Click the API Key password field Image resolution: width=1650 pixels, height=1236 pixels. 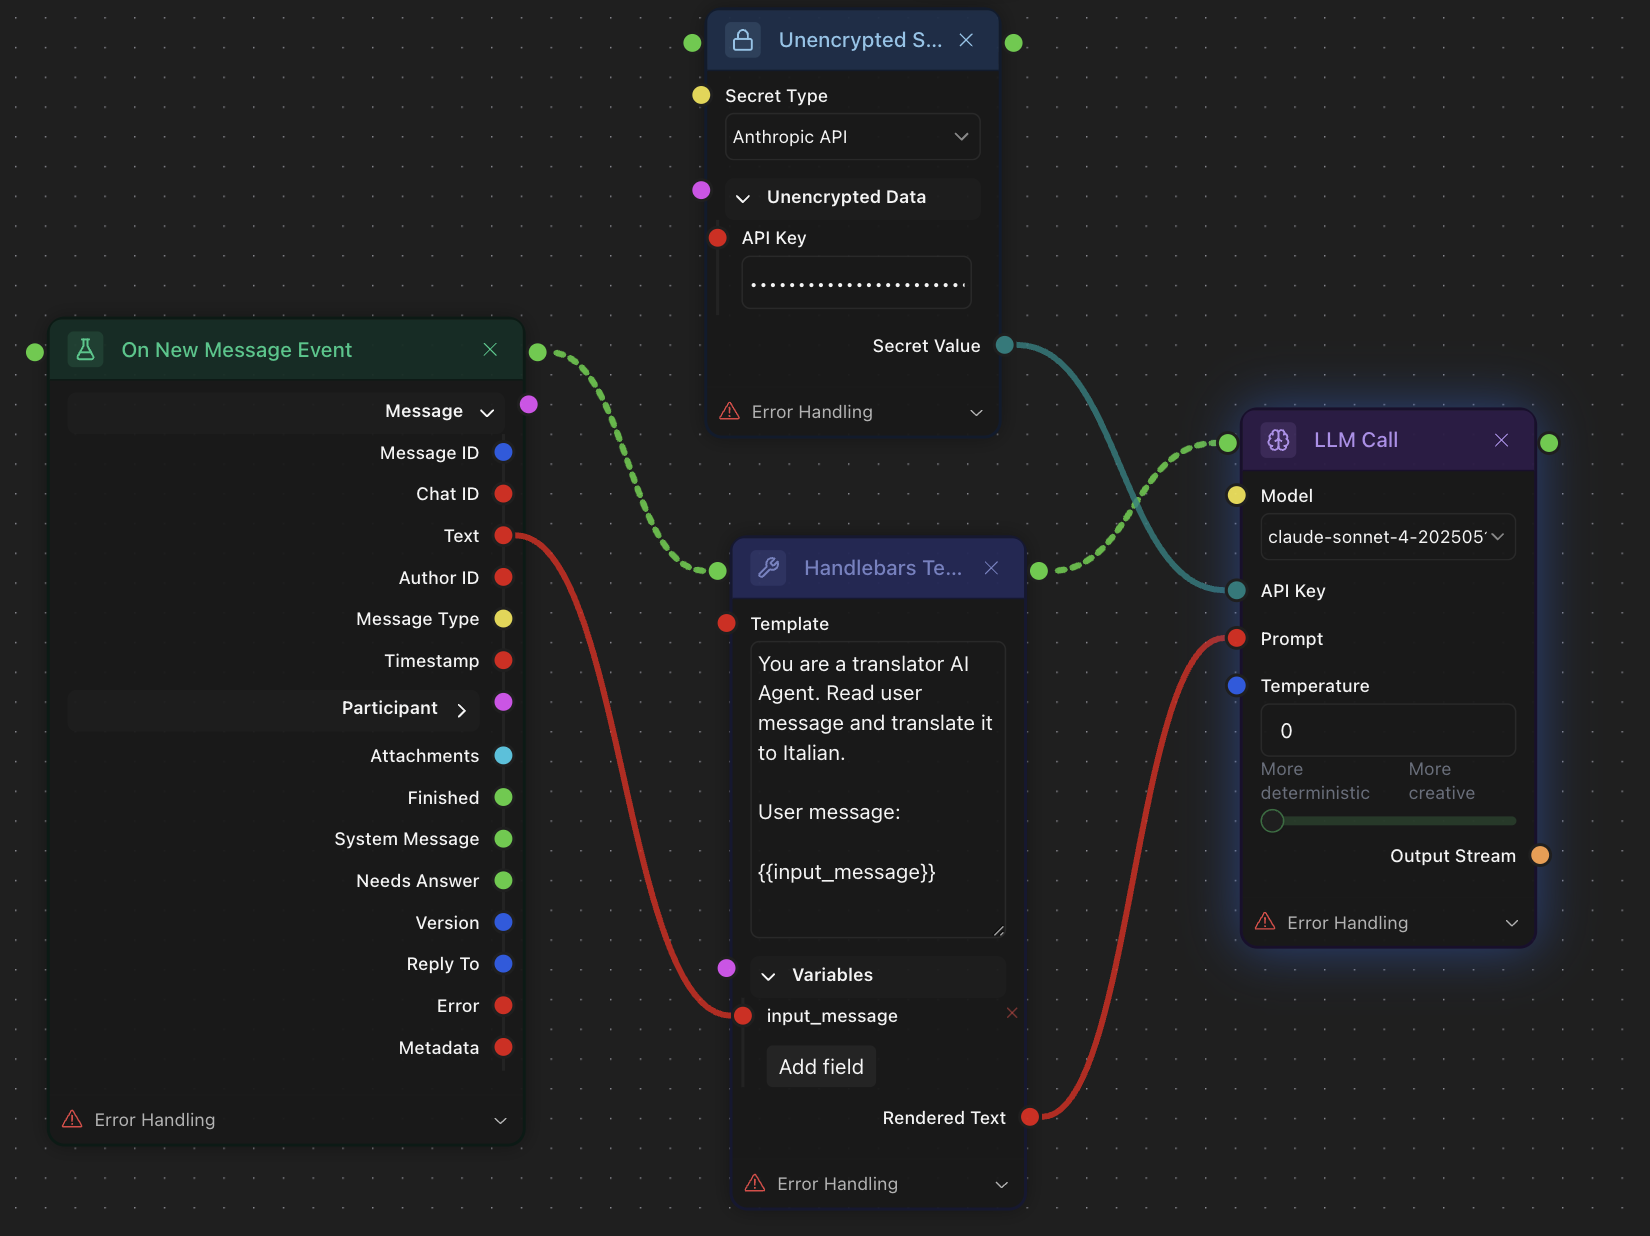pyautogui.click(x=856, y=284)
